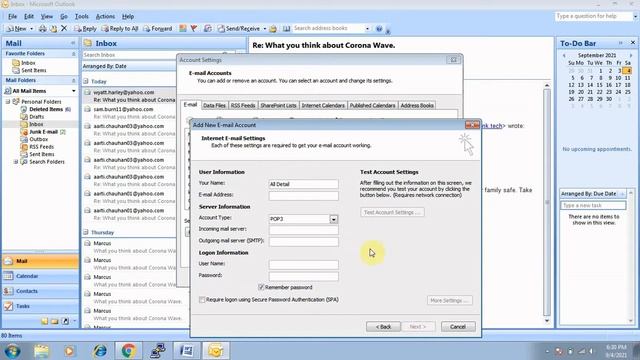Click the User Name input field
This screenshot has width=640, height=360.
pyautogui.click(x=303, y=264)
